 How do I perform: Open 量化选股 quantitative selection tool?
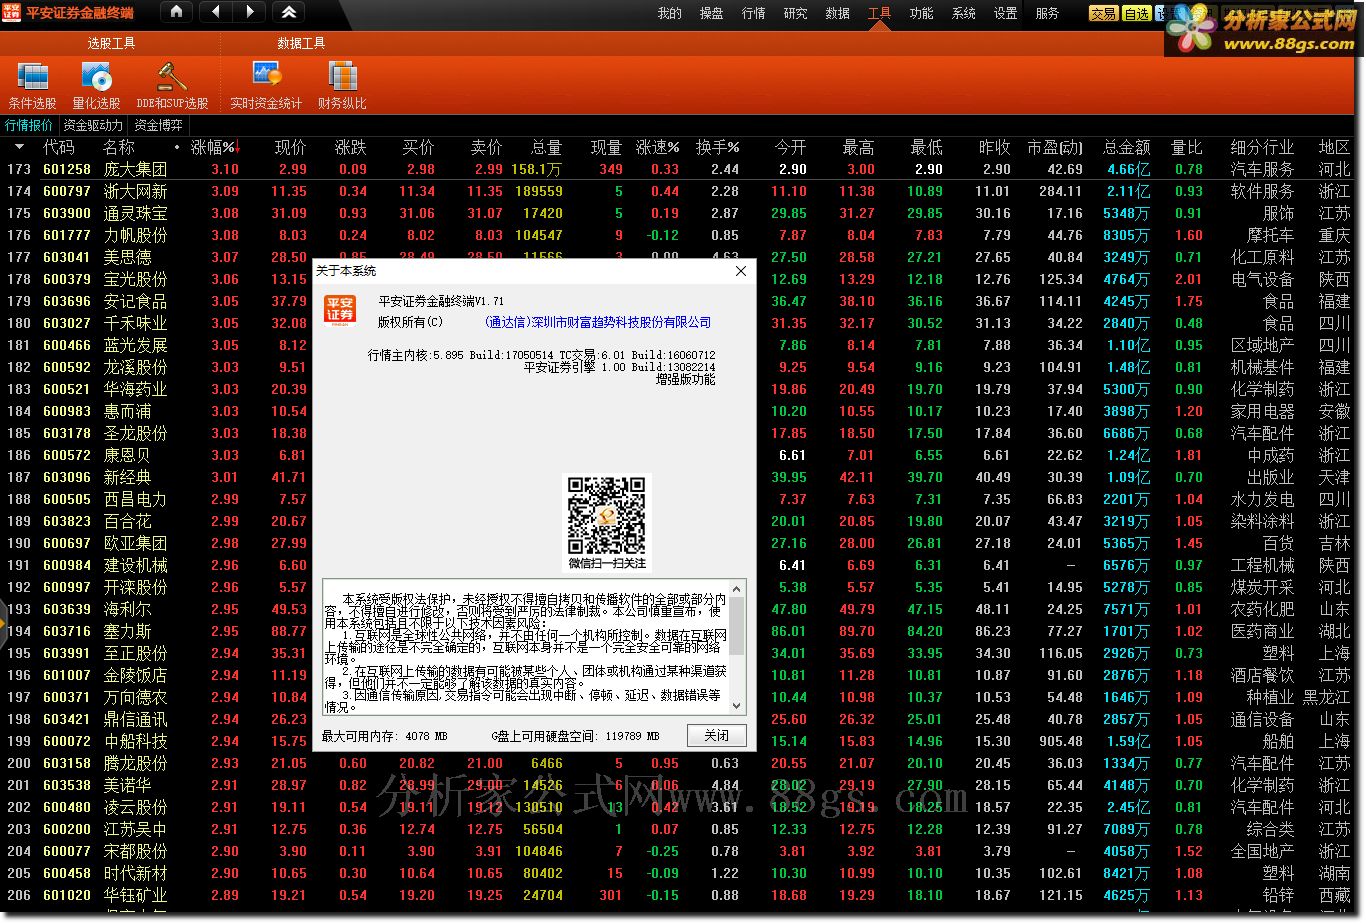96,85
